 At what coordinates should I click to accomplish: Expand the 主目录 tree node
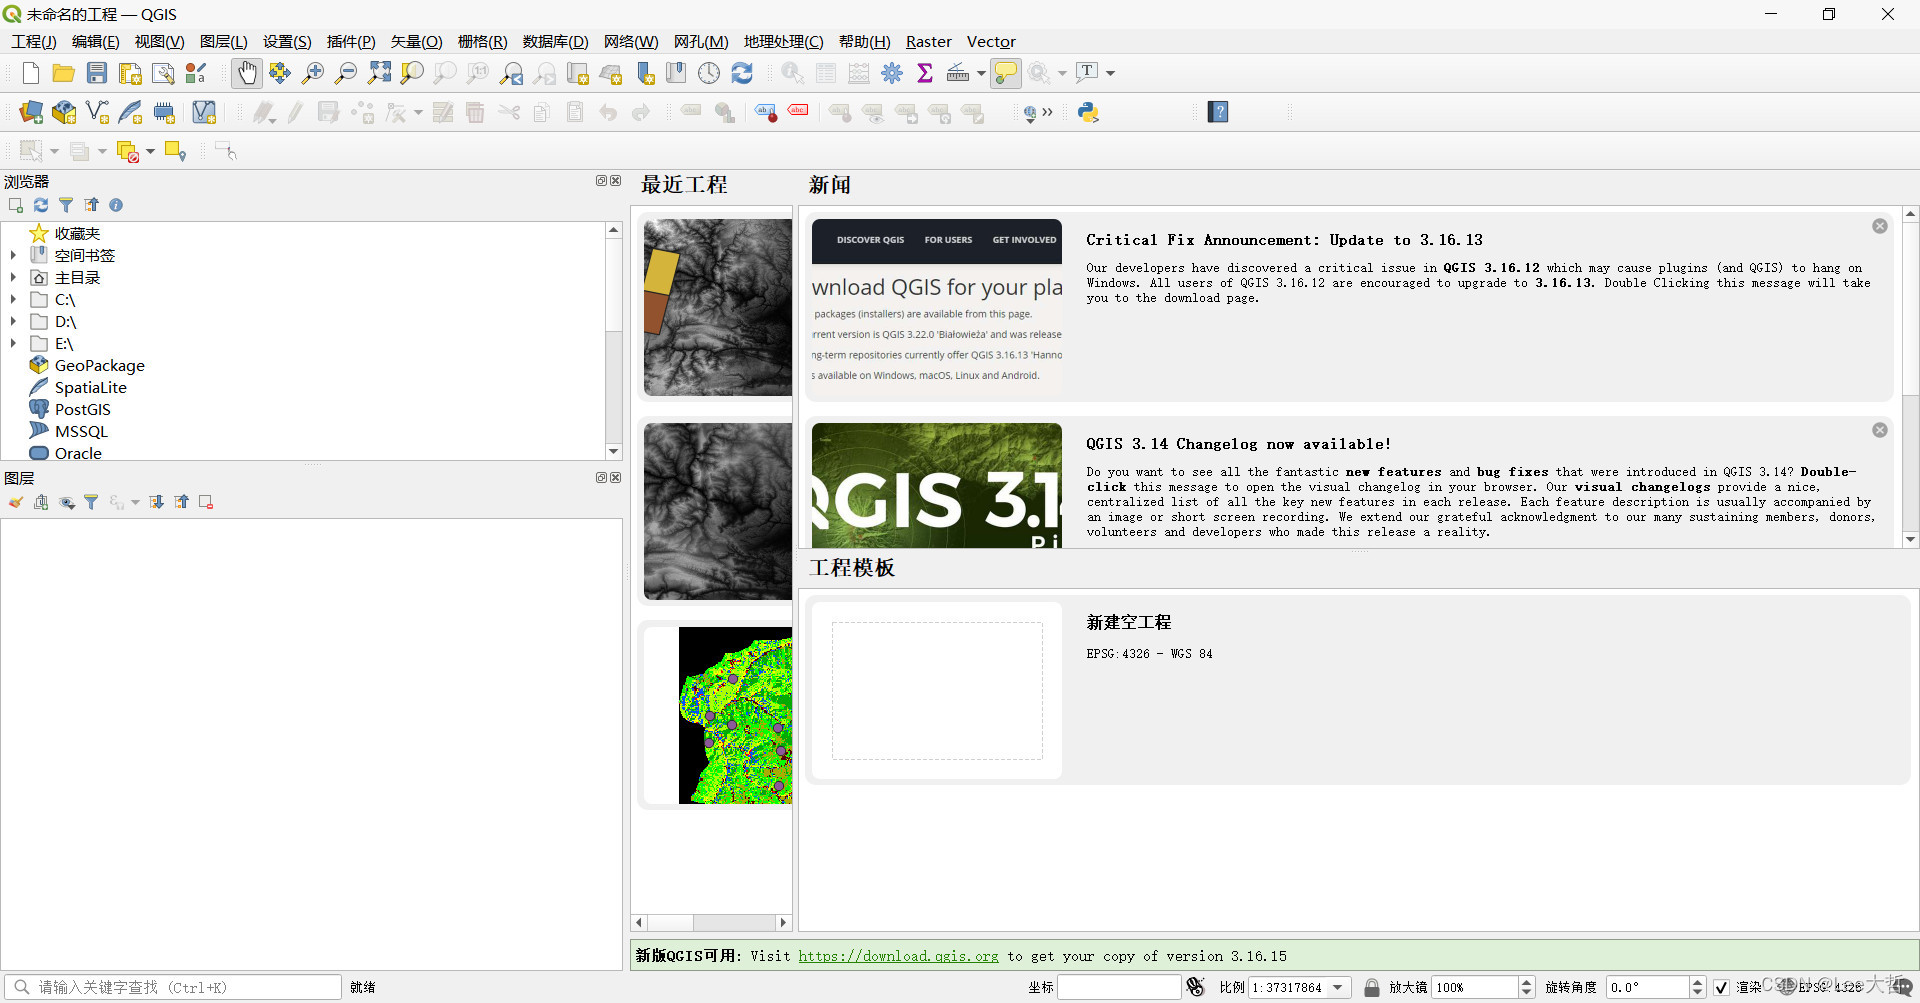click(13, 278)
